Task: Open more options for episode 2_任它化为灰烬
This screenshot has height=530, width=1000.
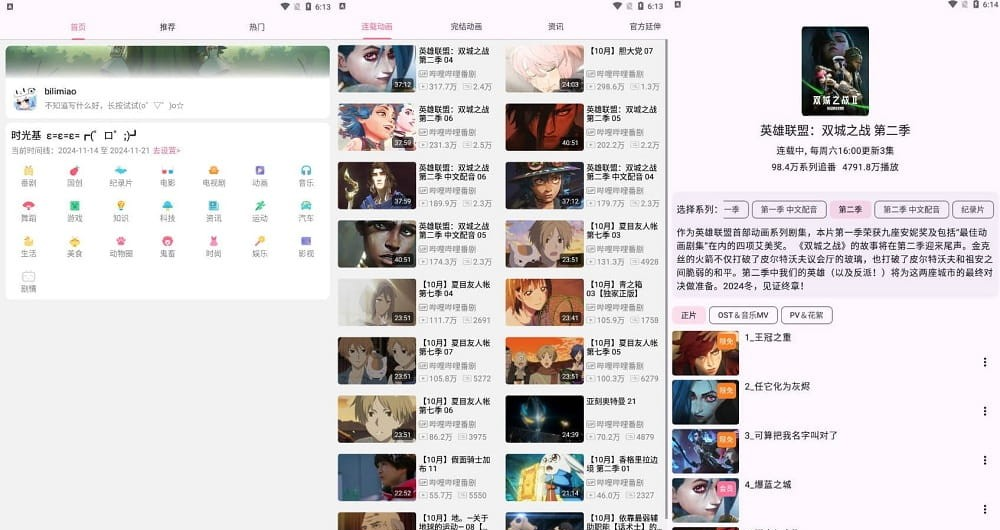Action: pos(985,411)
